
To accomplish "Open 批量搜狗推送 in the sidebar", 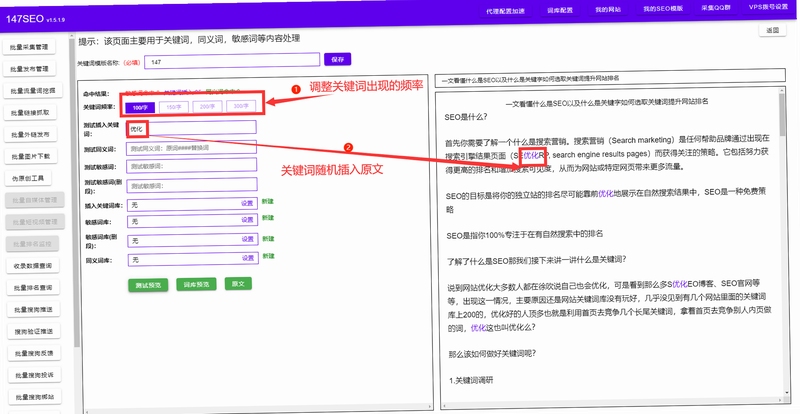I will (x=33, y=310).
